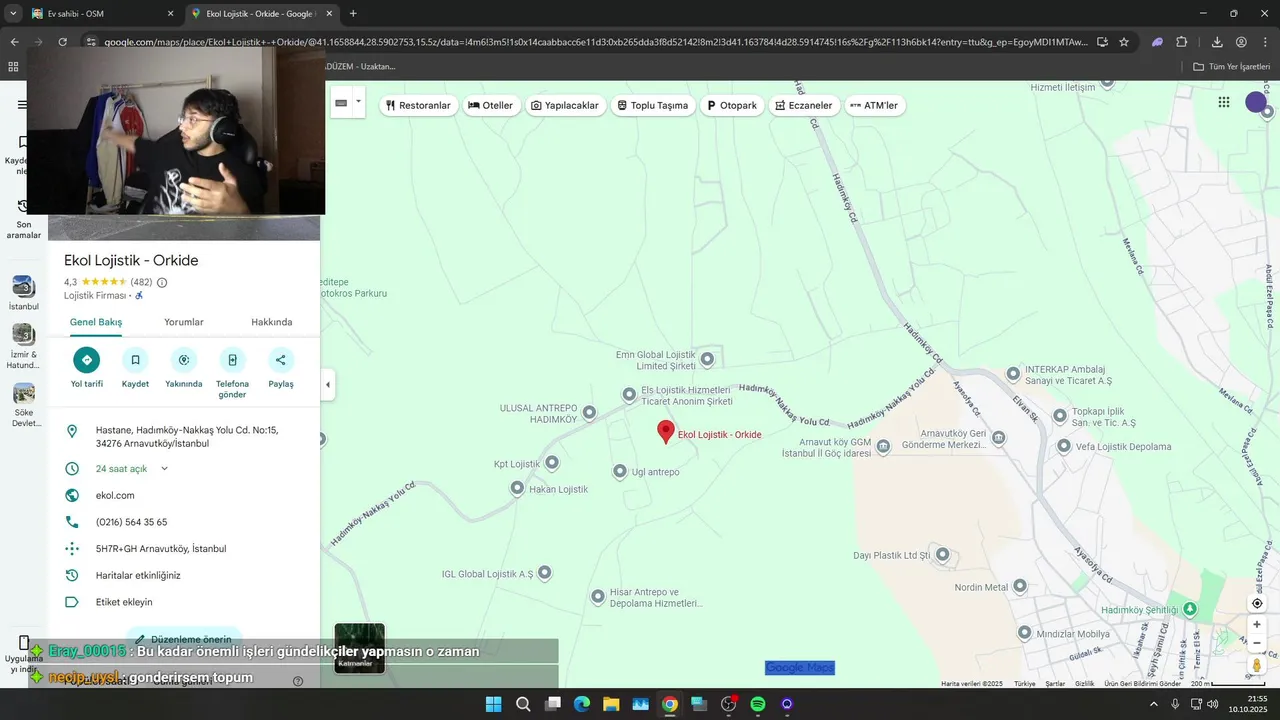Click the Chrome address bar URL
The height and width of the screenshot is (720, 1280).
pyautogui.click(x=596, y=42)
